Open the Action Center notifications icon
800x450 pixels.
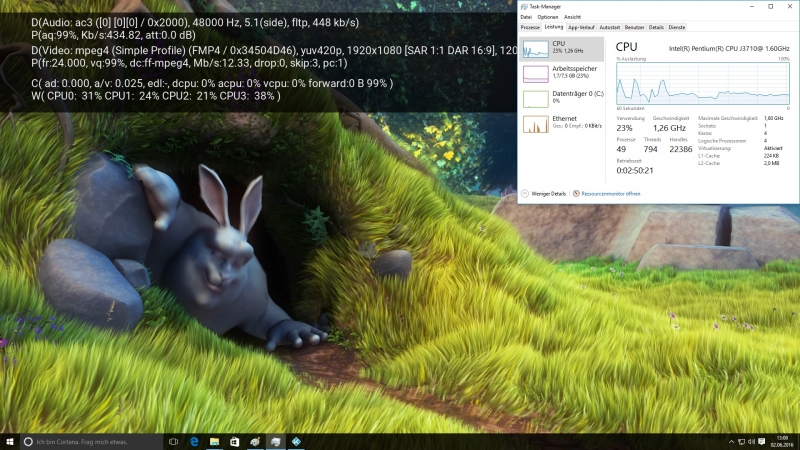tap(762, 442)
